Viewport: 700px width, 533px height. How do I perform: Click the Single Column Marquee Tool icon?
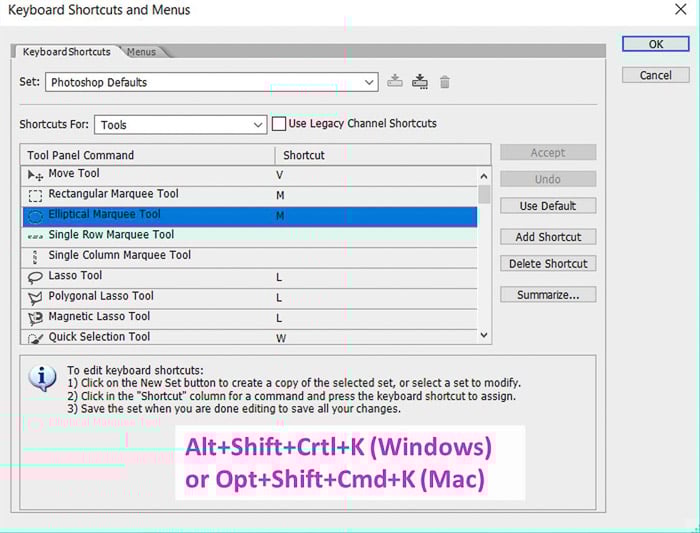click(35, 257)
